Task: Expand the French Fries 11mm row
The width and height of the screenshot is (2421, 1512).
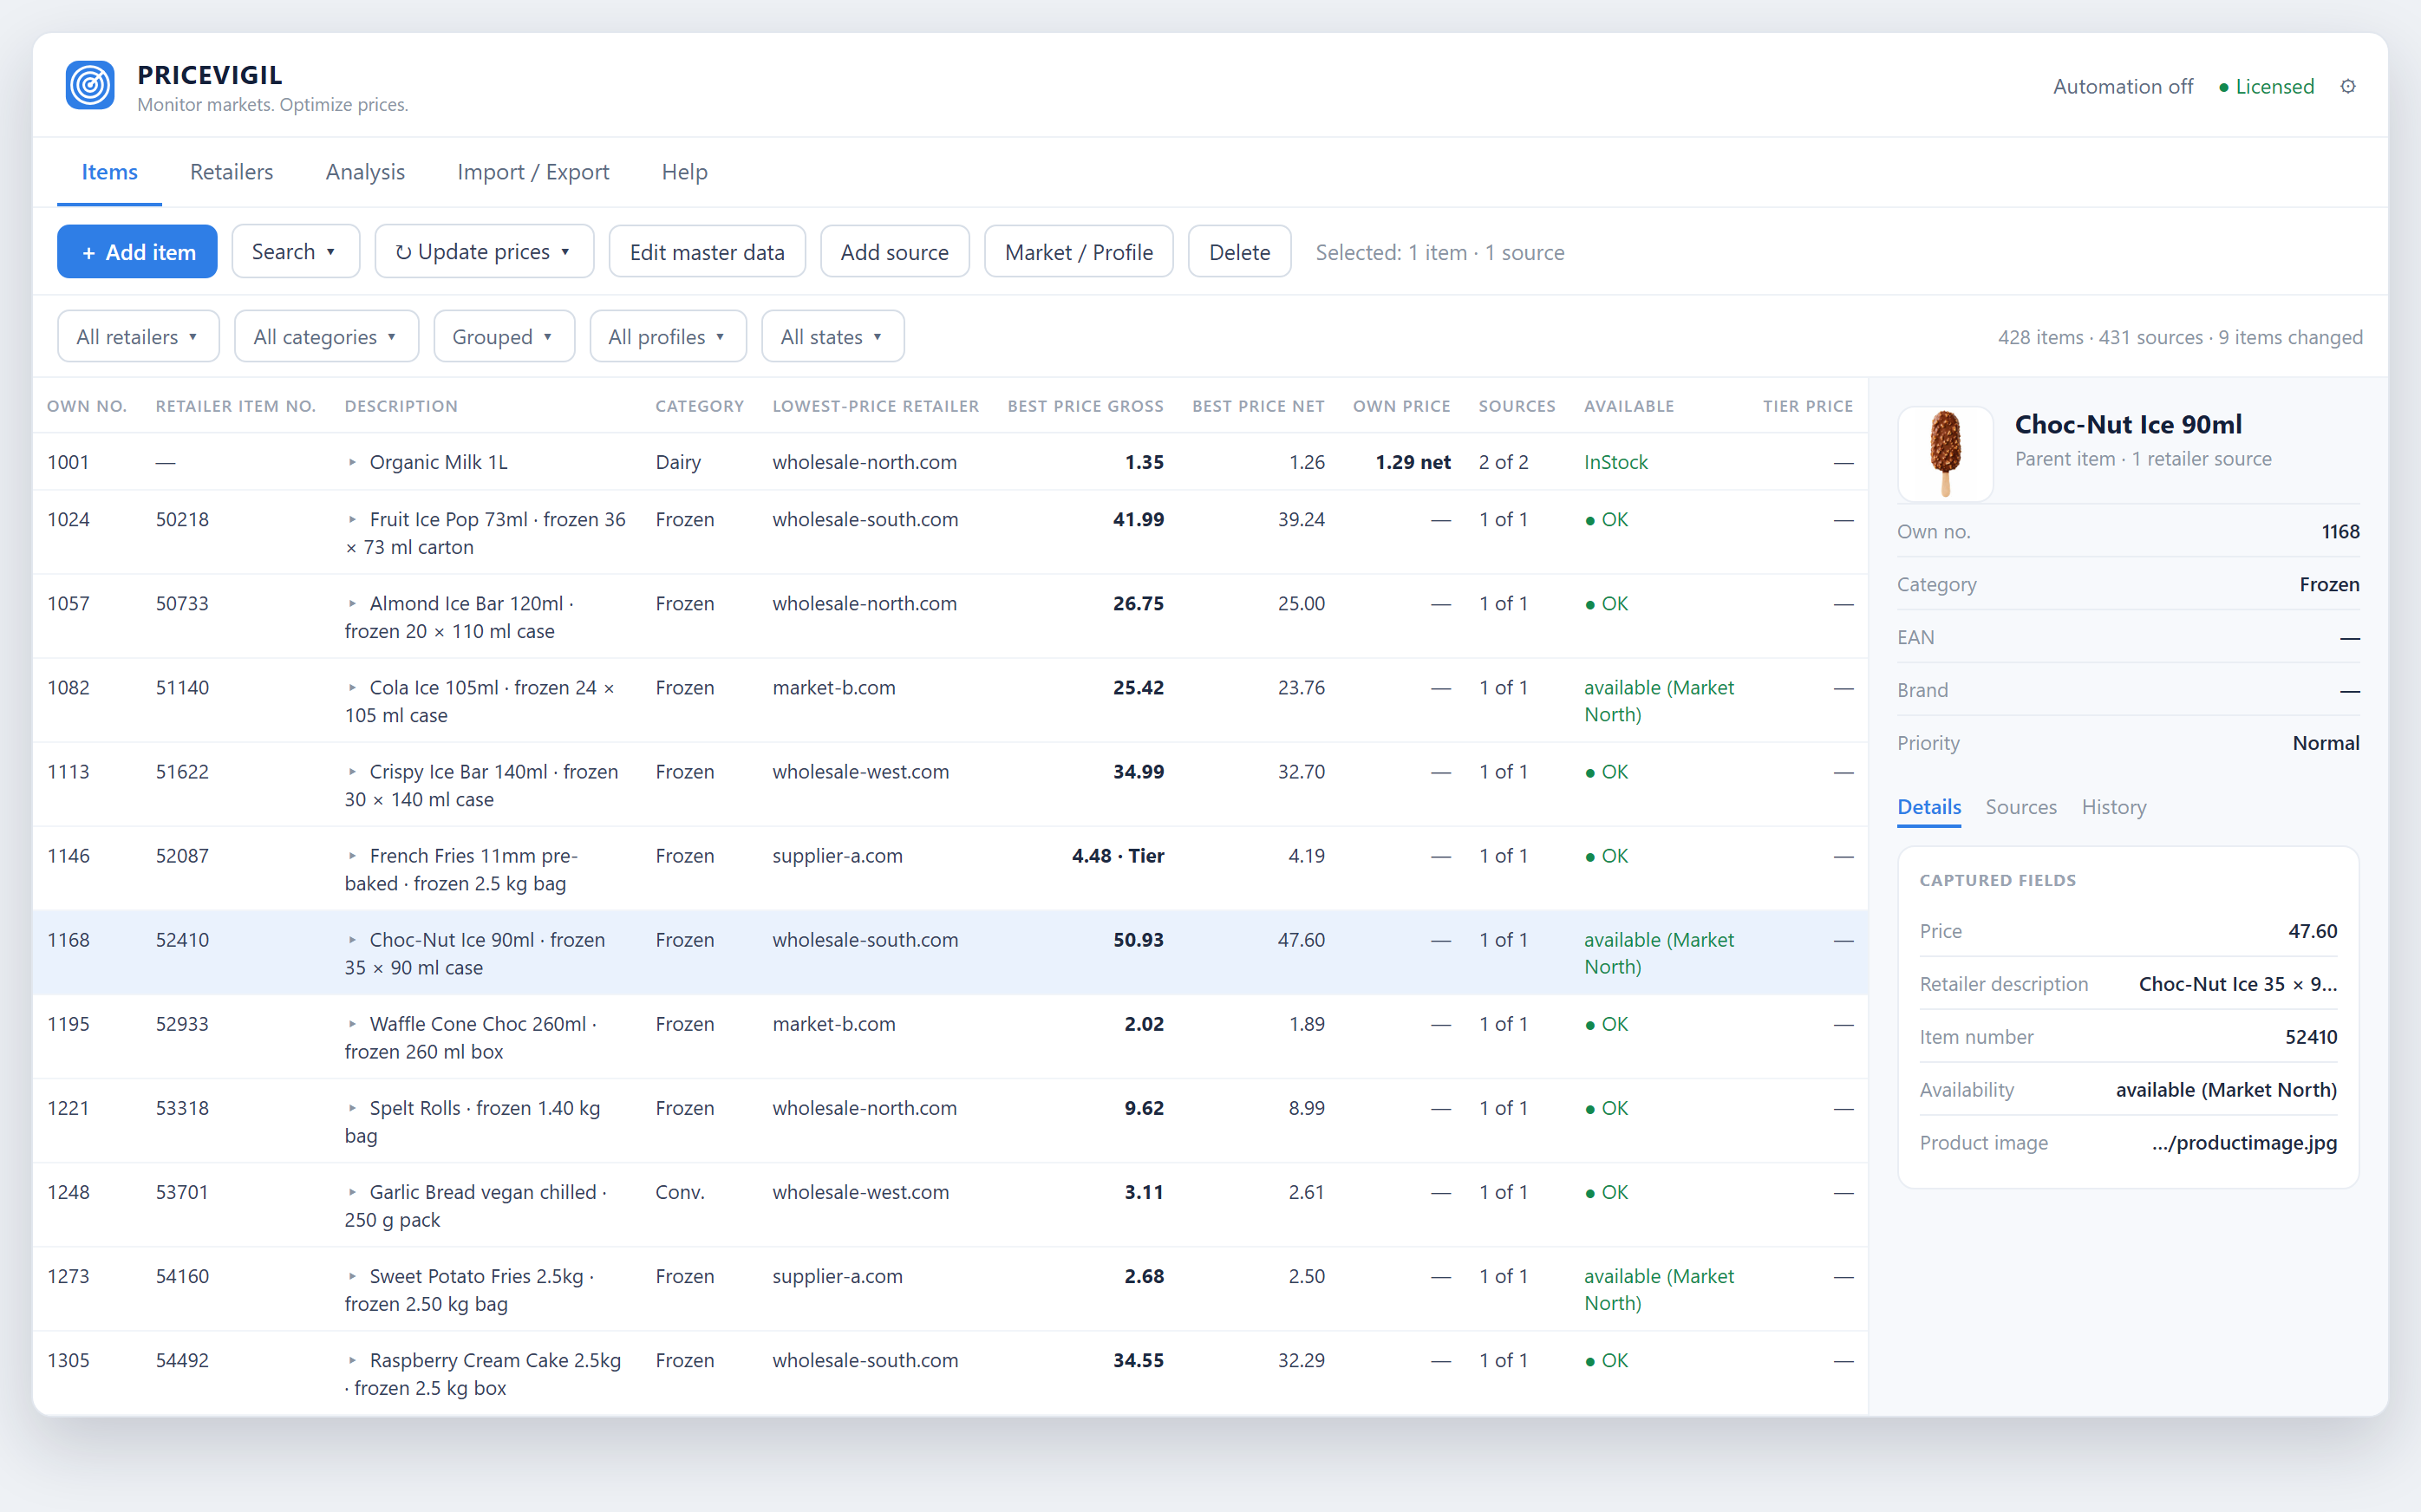Action: point(352,856)
